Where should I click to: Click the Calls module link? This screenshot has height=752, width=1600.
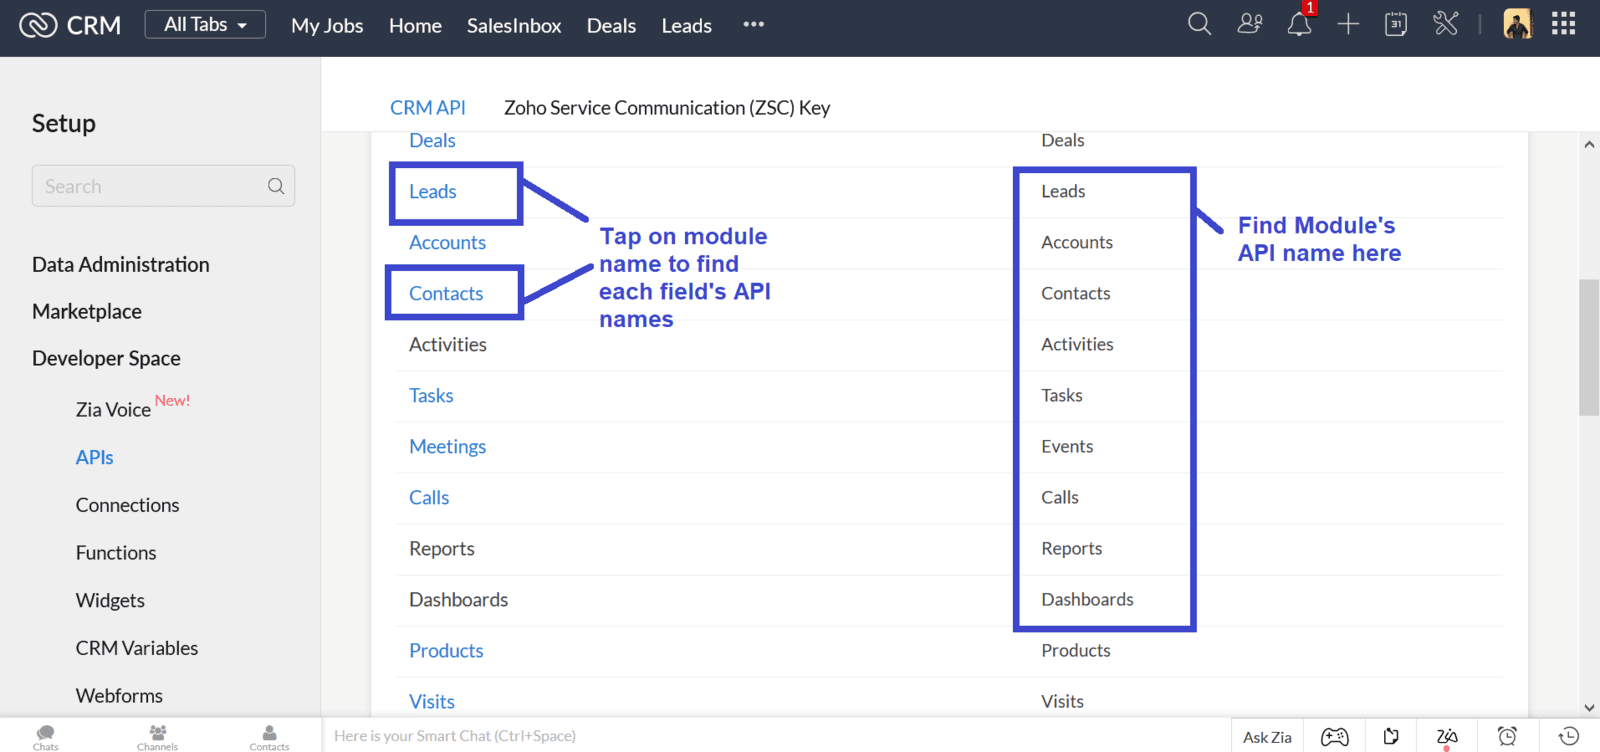tap(429, 498)
